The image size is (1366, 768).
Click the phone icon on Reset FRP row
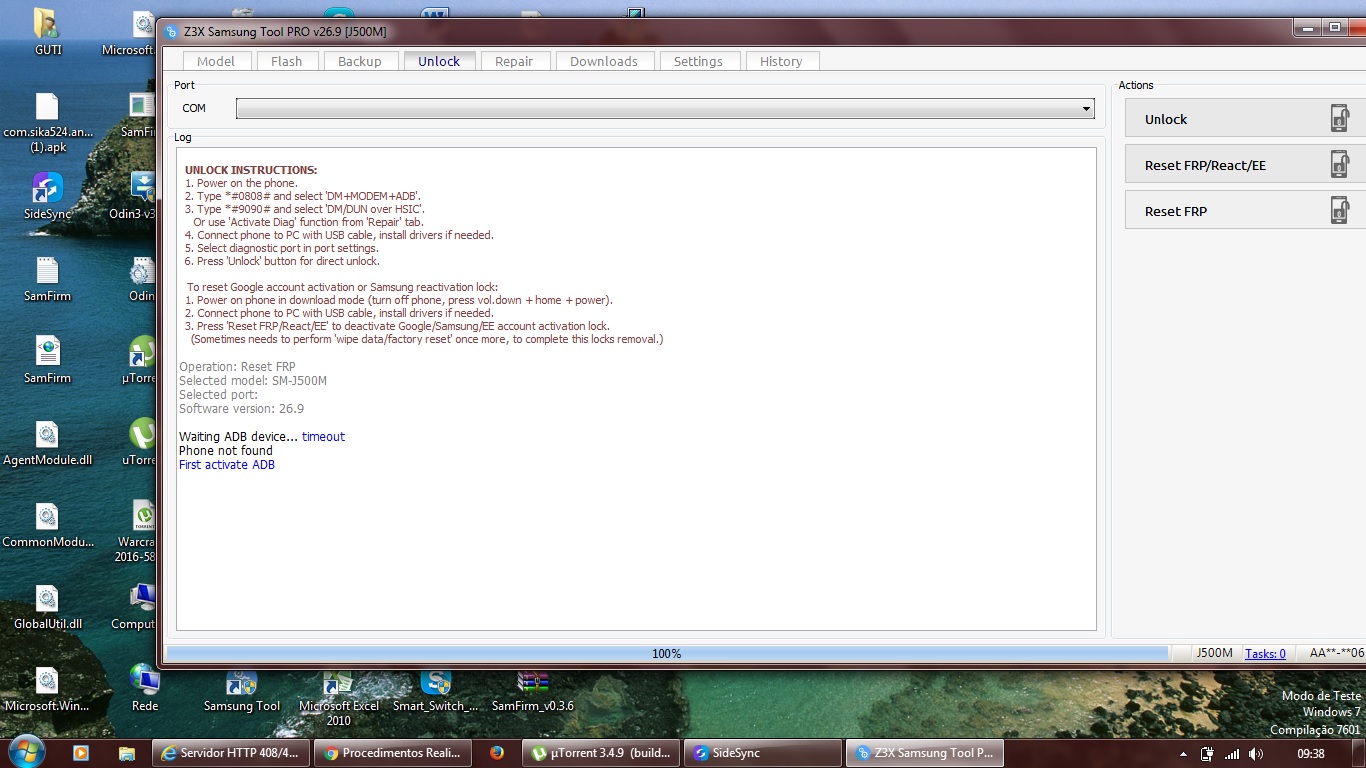click(x=1339, y=210)
